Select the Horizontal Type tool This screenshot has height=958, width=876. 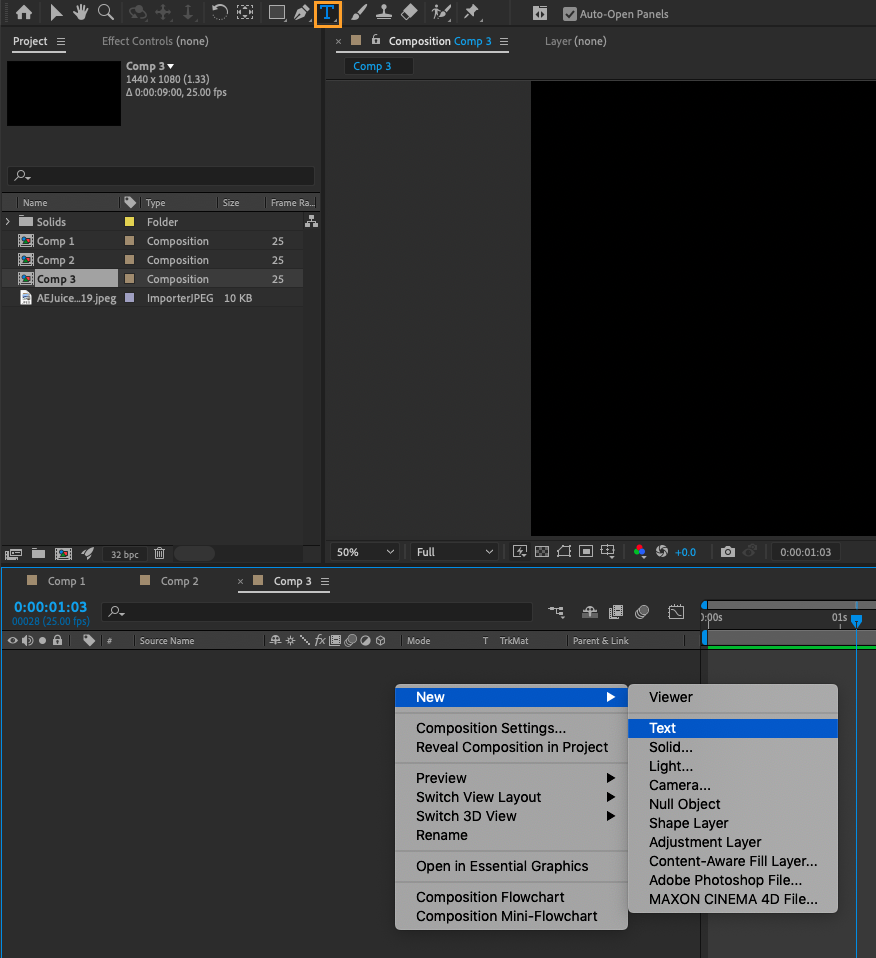tap(327, 13)
